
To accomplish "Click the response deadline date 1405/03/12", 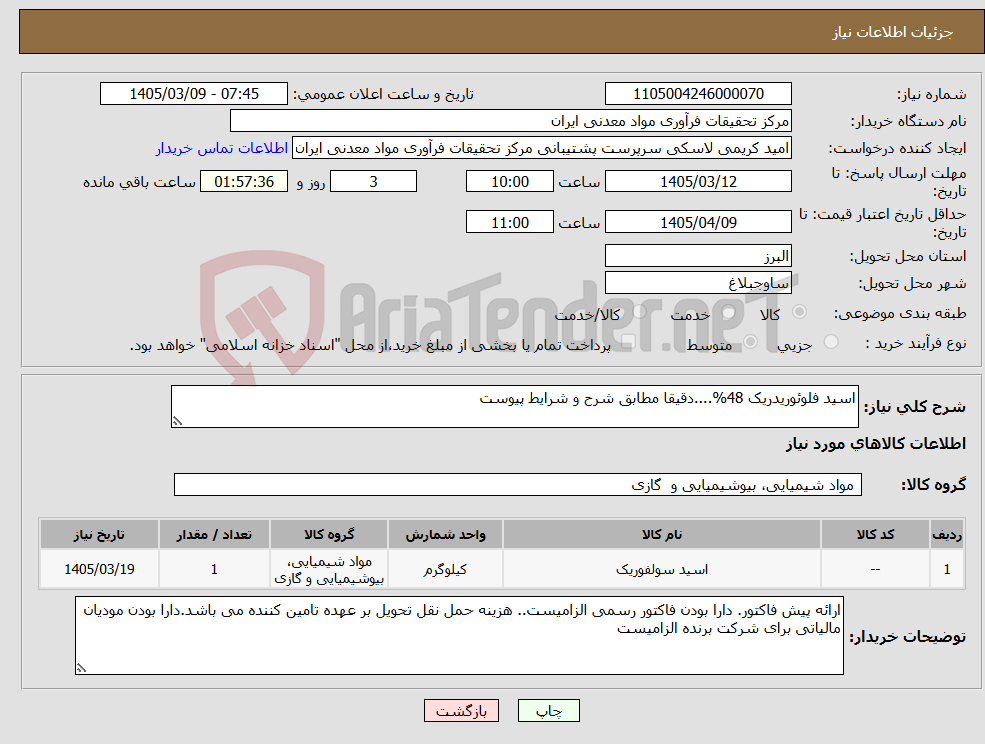I will pos(698,182).
